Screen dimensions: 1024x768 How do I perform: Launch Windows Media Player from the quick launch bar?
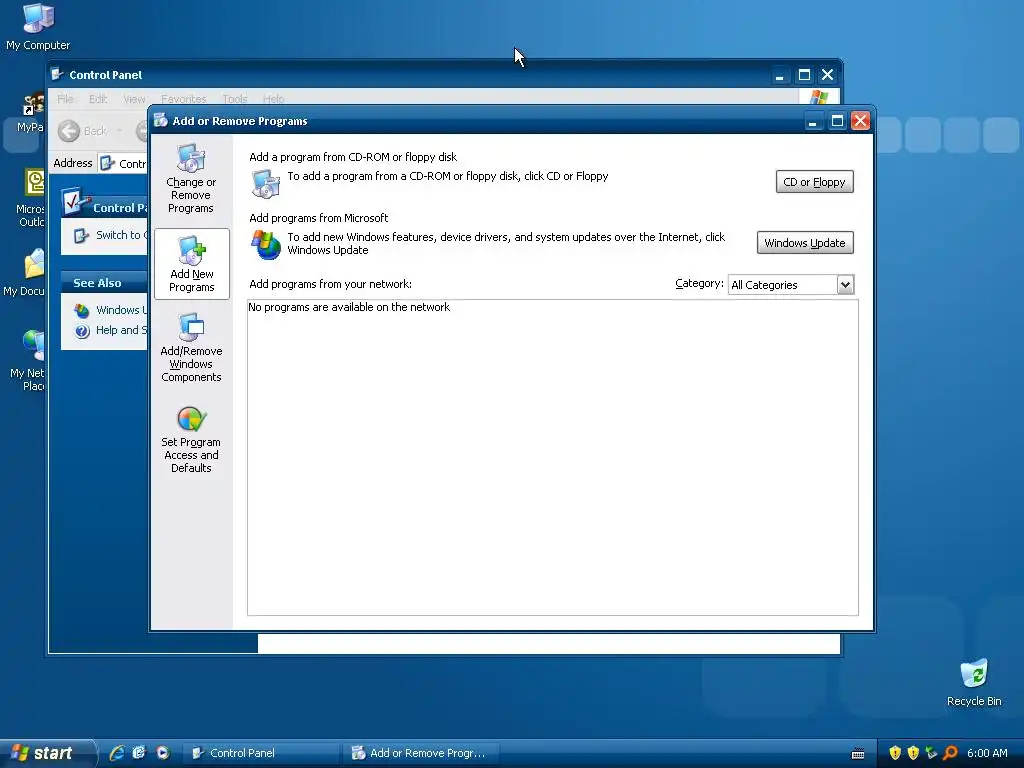(x=163, y=753)
